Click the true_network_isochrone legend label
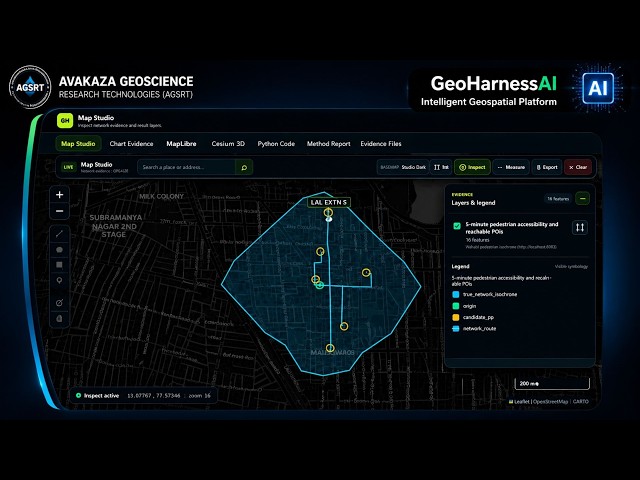Viewport: 640px width, 480px height. click(490, 294)
